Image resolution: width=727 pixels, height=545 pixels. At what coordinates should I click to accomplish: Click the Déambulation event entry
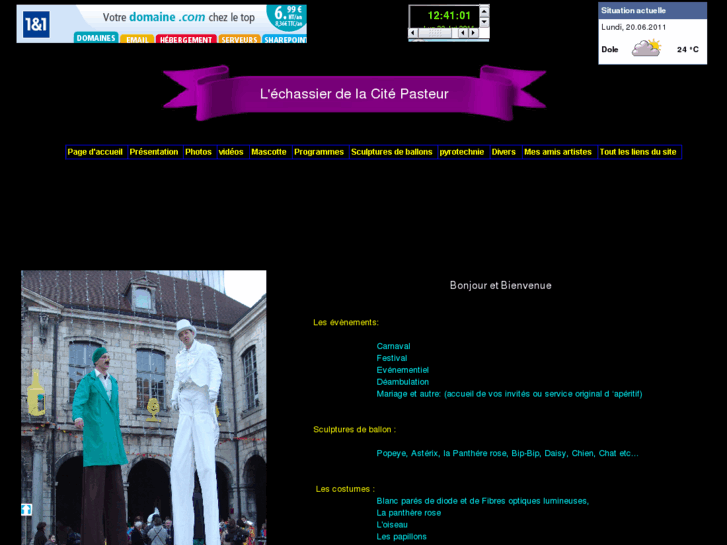(x=402, y=382)
